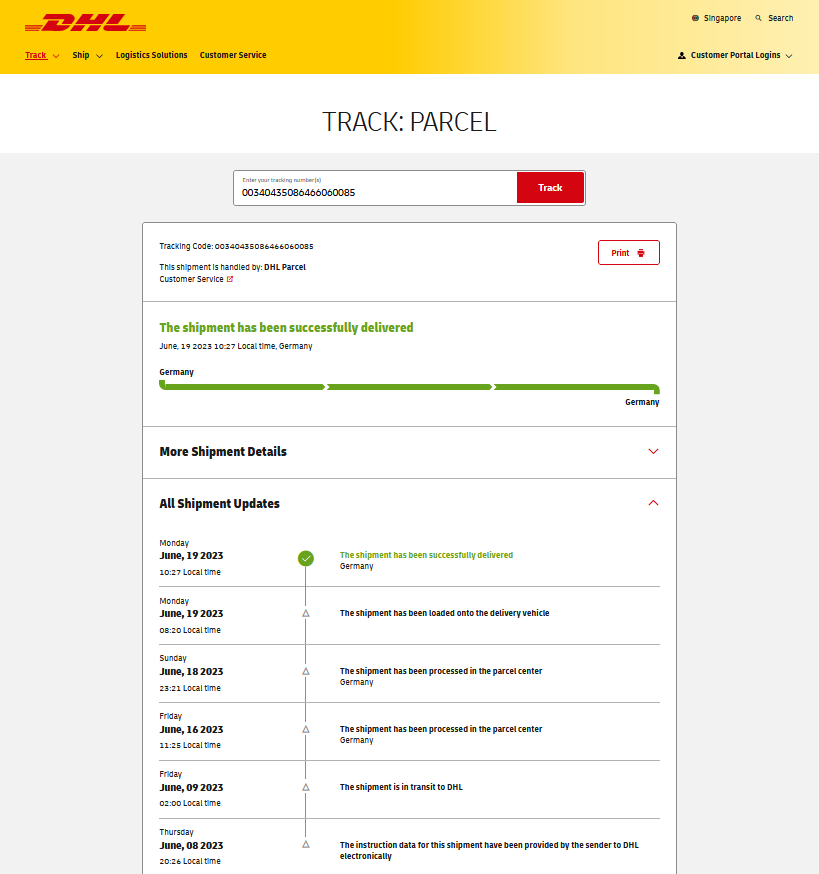Click the green shipment progress bar
The width and height of the screenshot is (819, 874).
409,387
